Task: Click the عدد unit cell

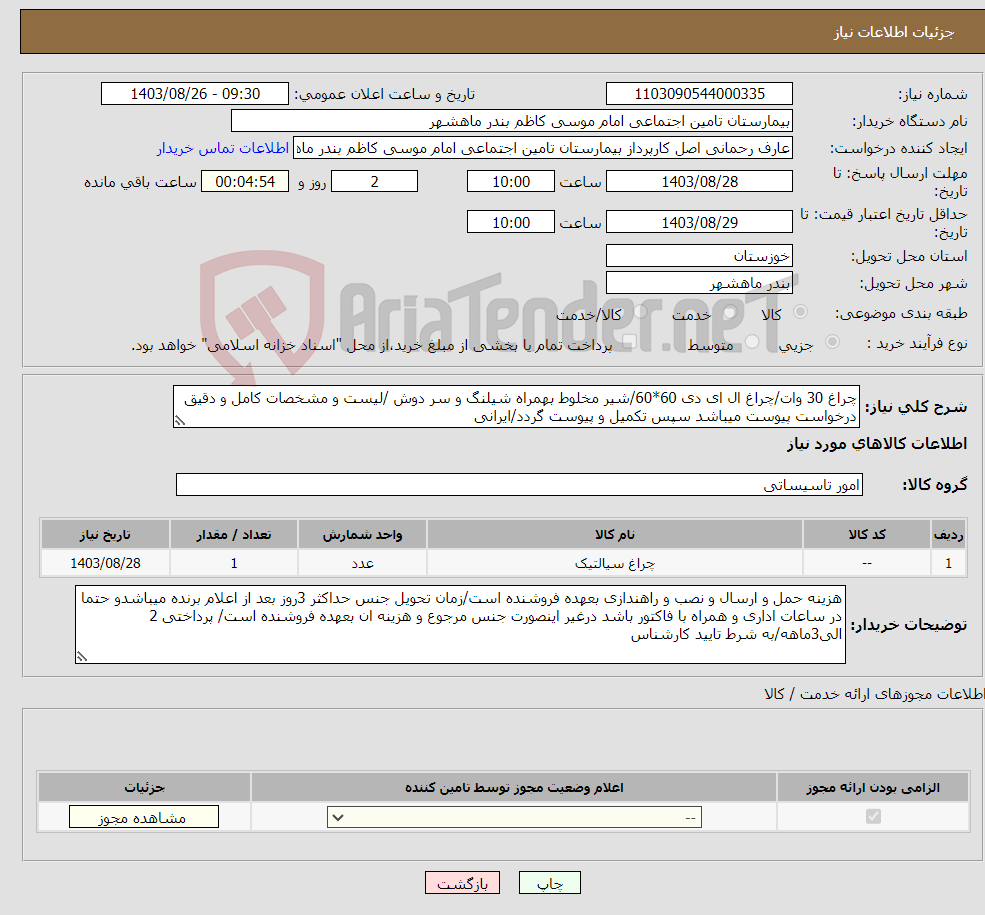Action: click(362, 563)
